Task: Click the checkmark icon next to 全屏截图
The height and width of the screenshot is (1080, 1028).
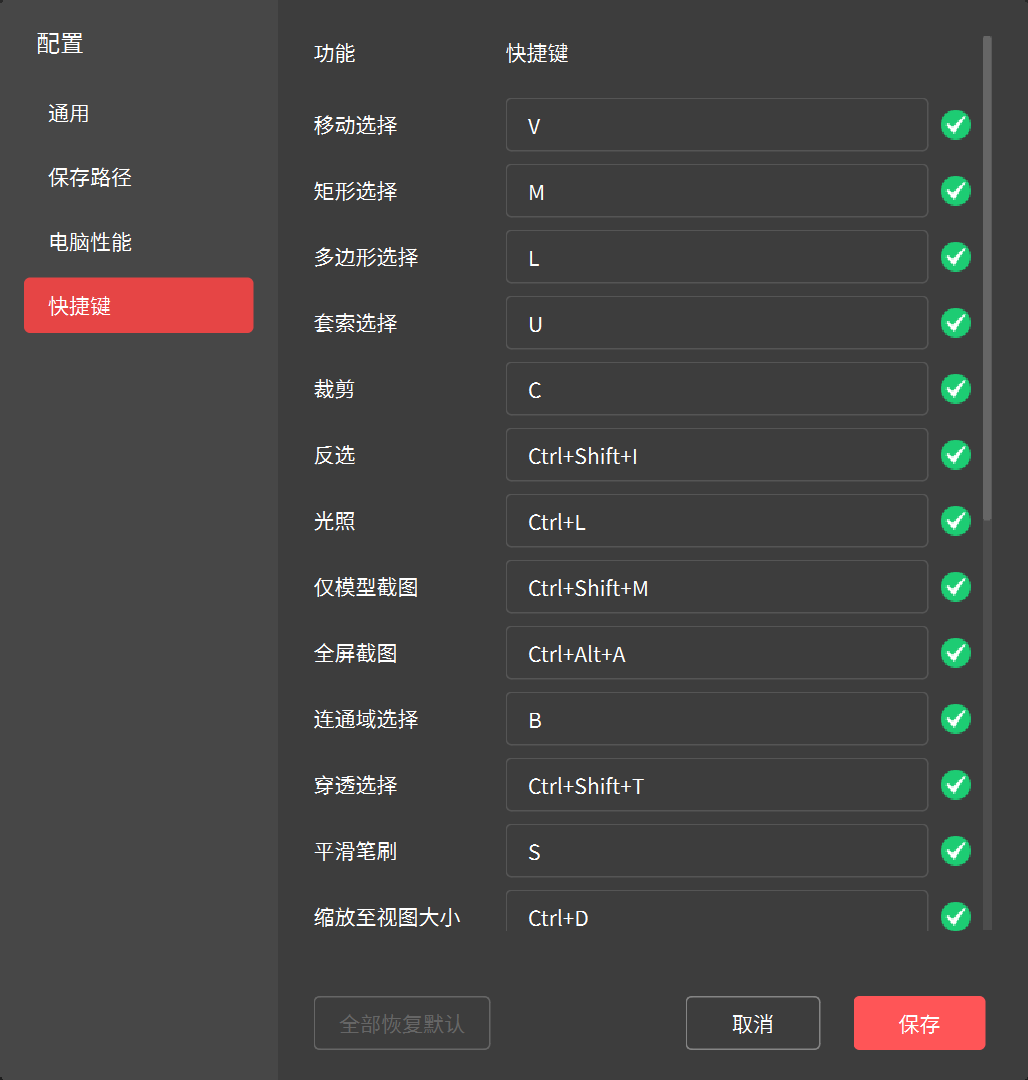Action: [956, 653]
